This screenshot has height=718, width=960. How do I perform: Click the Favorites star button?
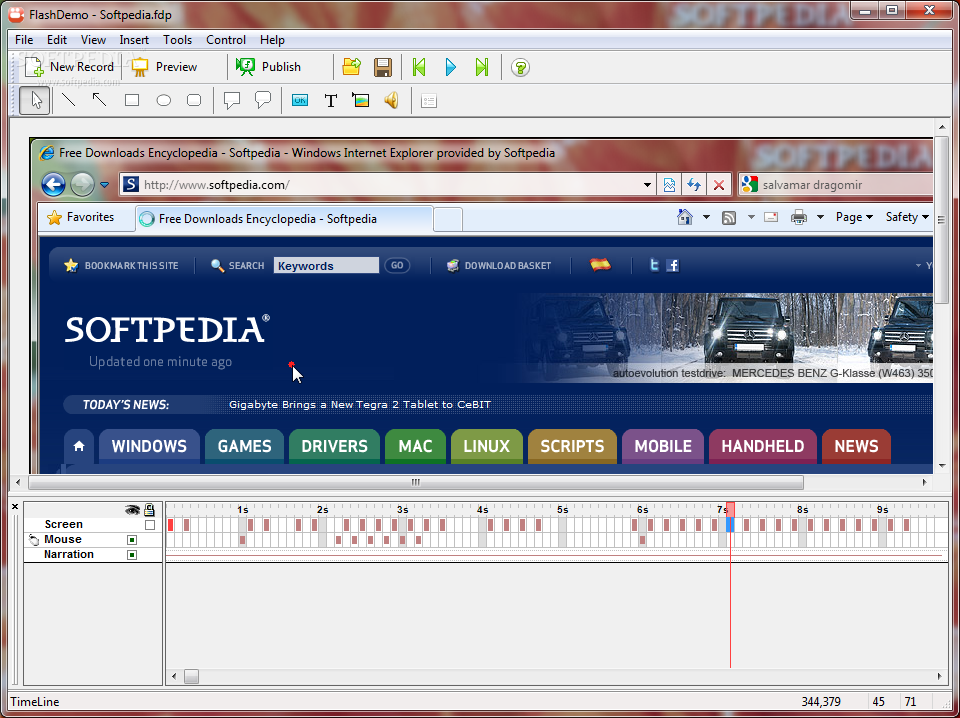(81, 217)
